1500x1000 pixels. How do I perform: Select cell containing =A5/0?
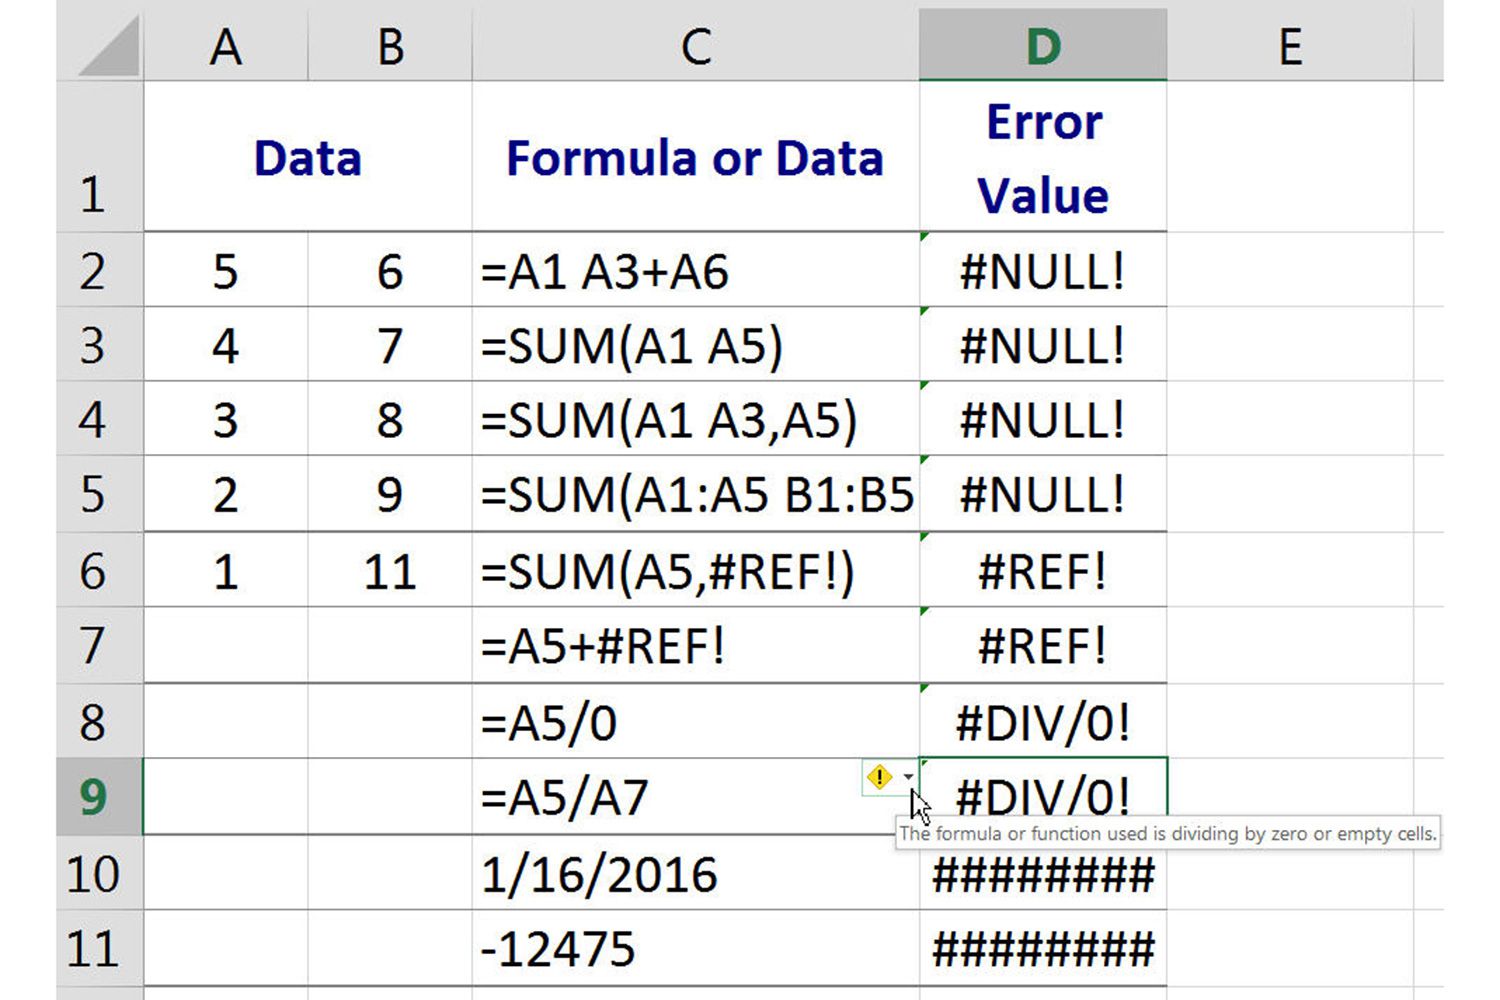(x=696, y=721)
